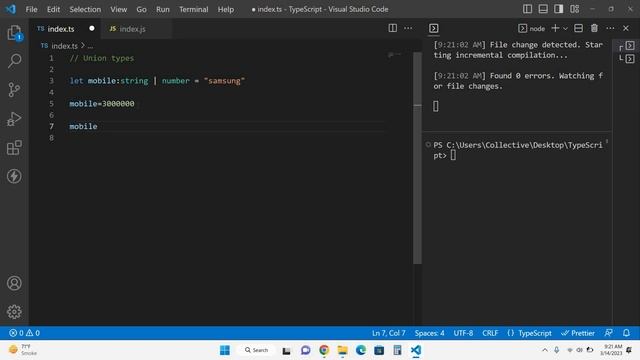640x360 pixels.
Task: Open File Explorer from the taskbar
Action: [342, 350]
